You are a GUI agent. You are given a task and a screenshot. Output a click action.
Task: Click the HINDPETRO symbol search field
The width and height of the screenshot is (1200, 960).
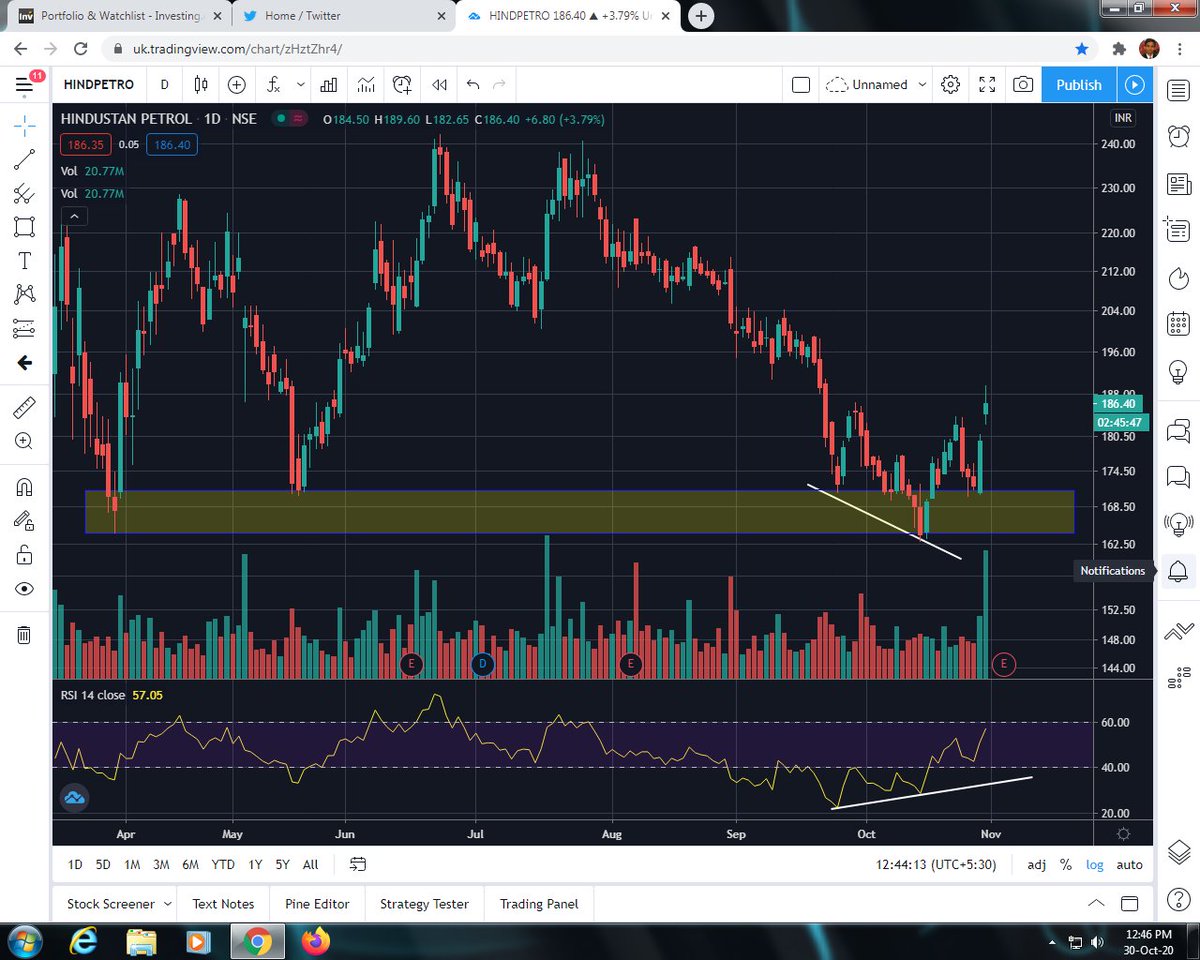click(x=98, y=85)
